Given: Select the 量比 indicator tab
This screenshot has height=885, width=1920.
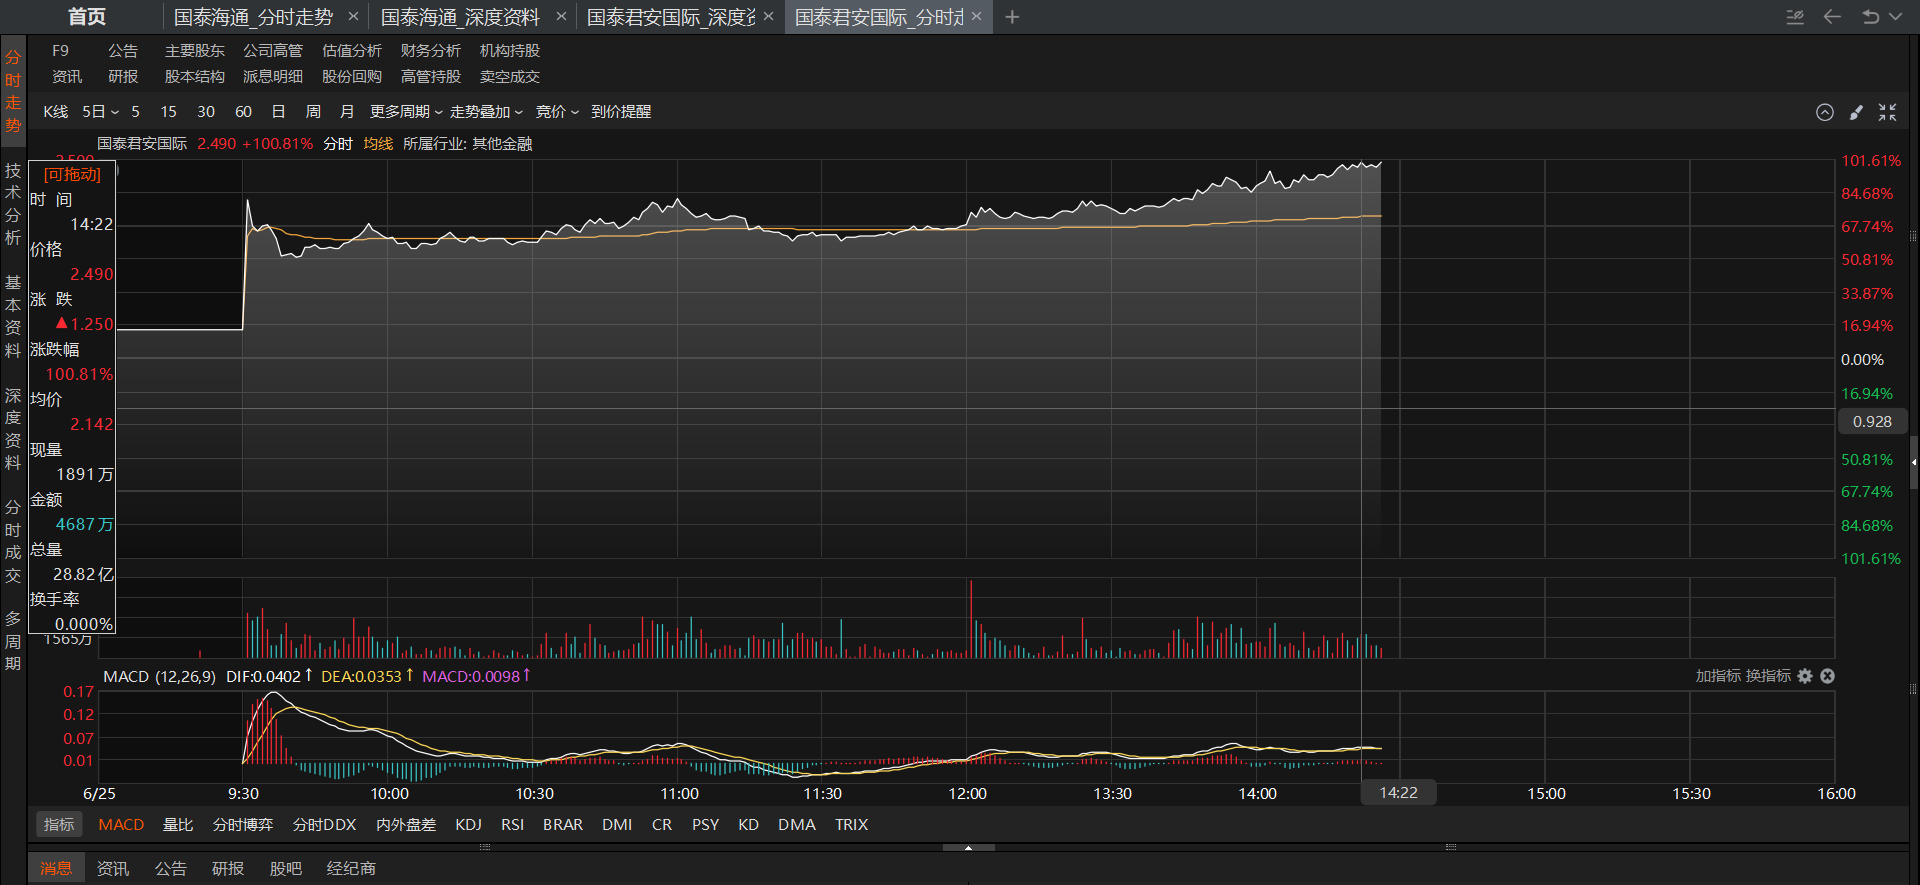Looking at the screenshot, I should coord(178,825).
